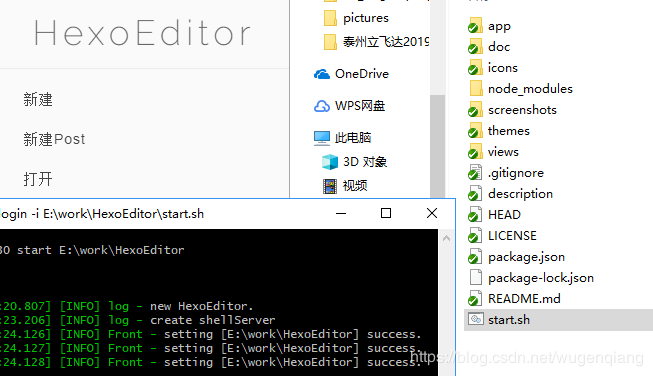Open WPS网盘 in navigation pane
This screenshot has height=376, width=653.
tap(360, 106)
